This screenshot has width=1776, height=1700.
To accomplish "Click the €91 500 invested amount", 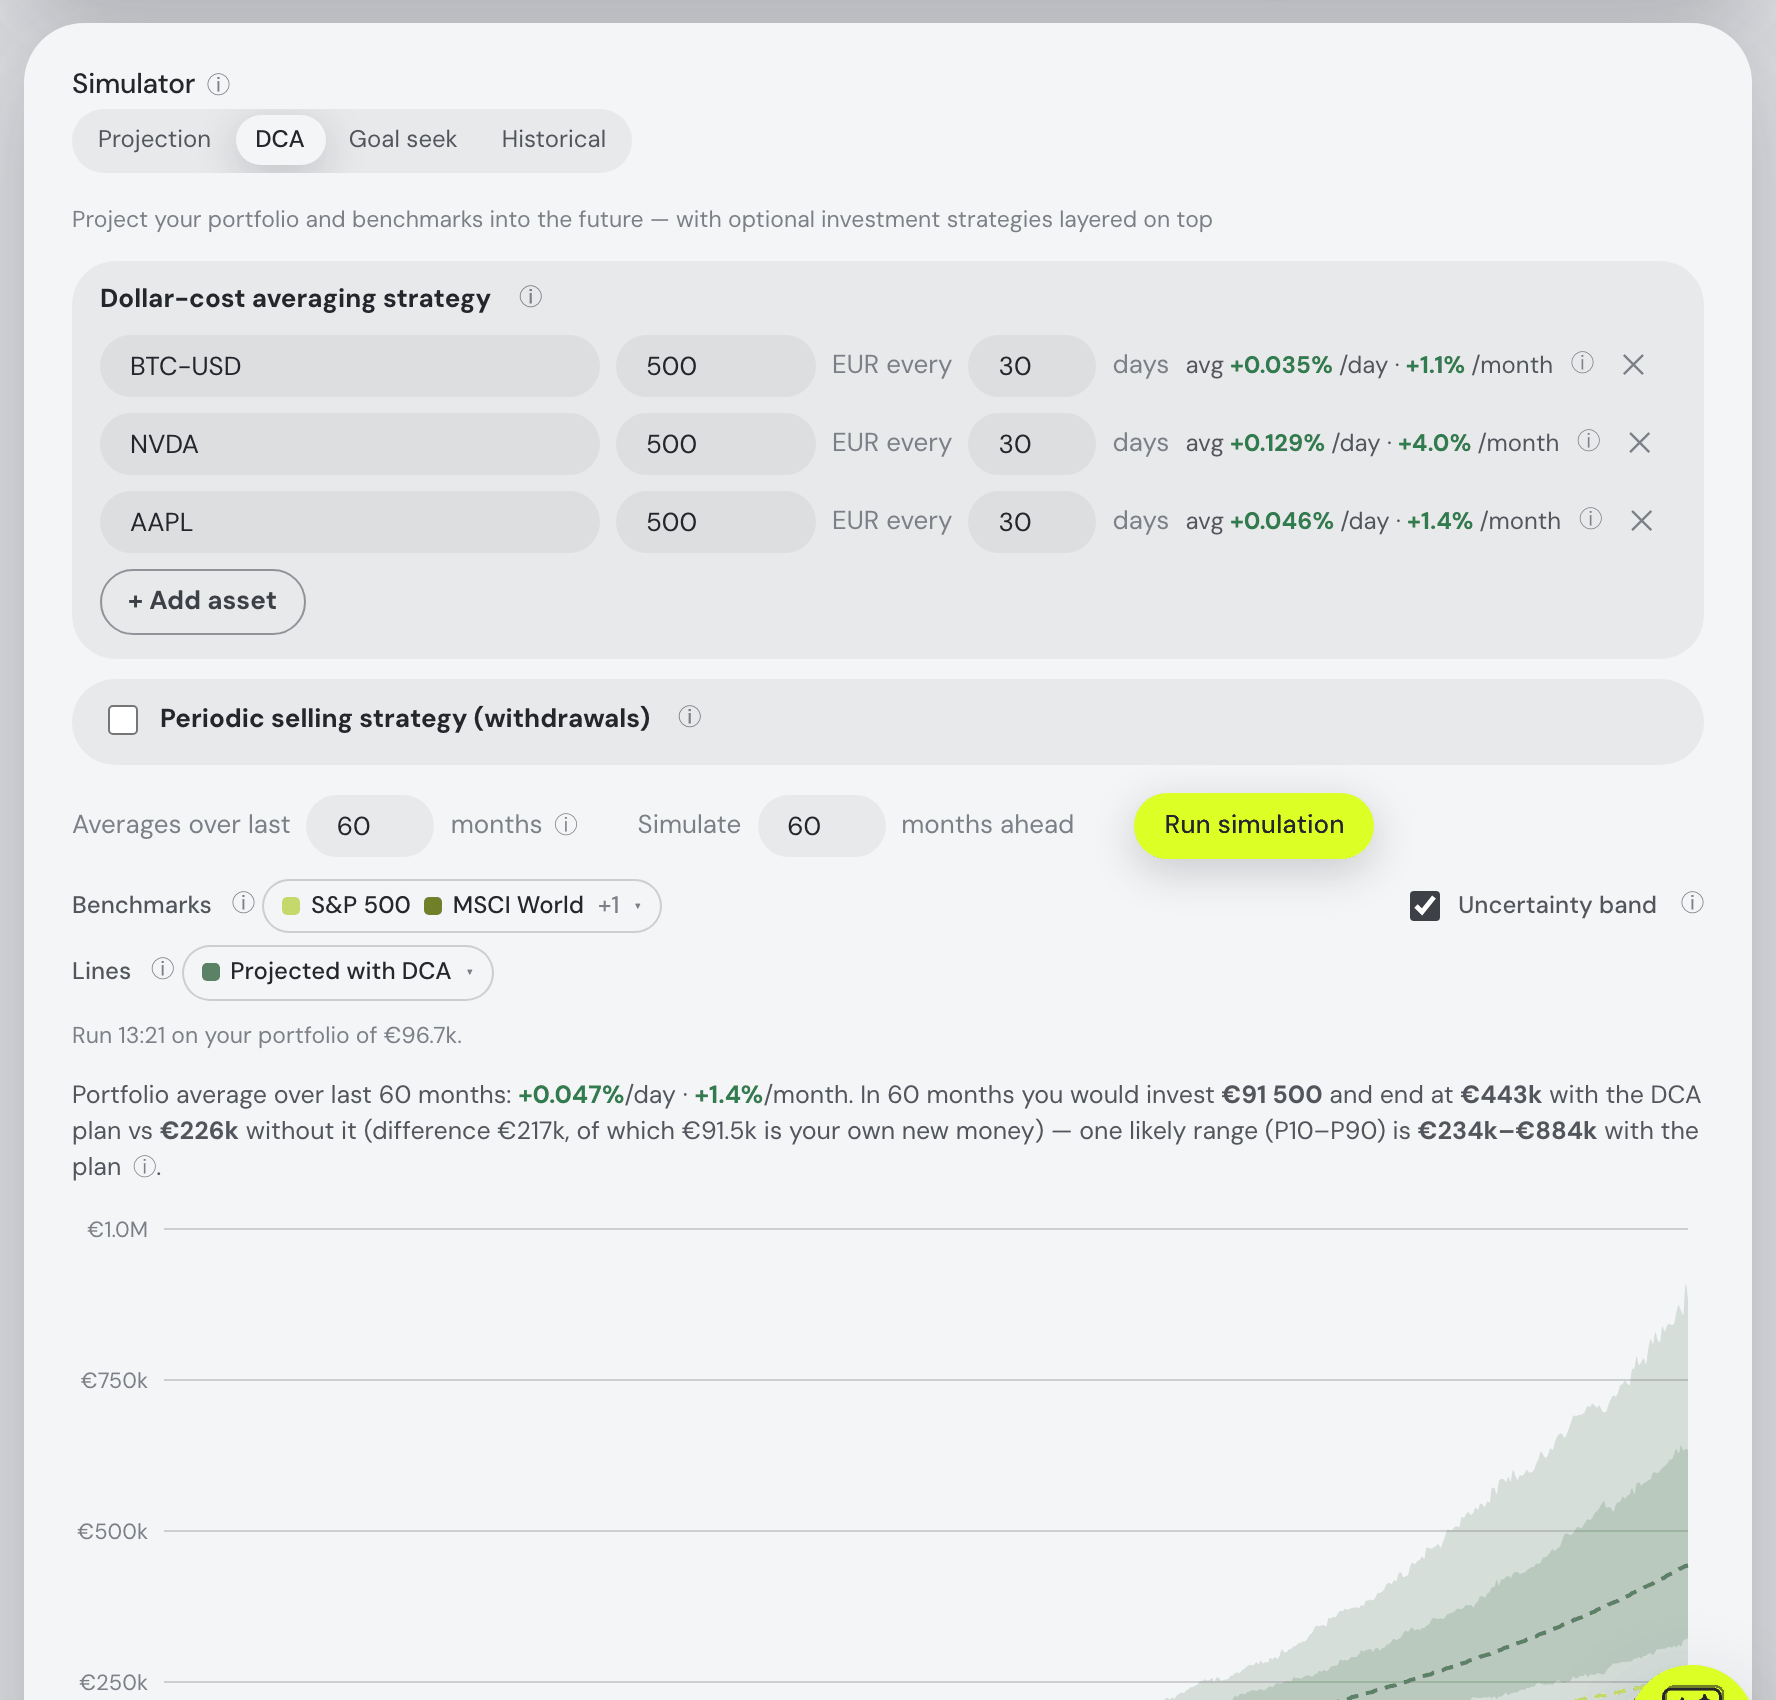I will coord(1272,1095).
